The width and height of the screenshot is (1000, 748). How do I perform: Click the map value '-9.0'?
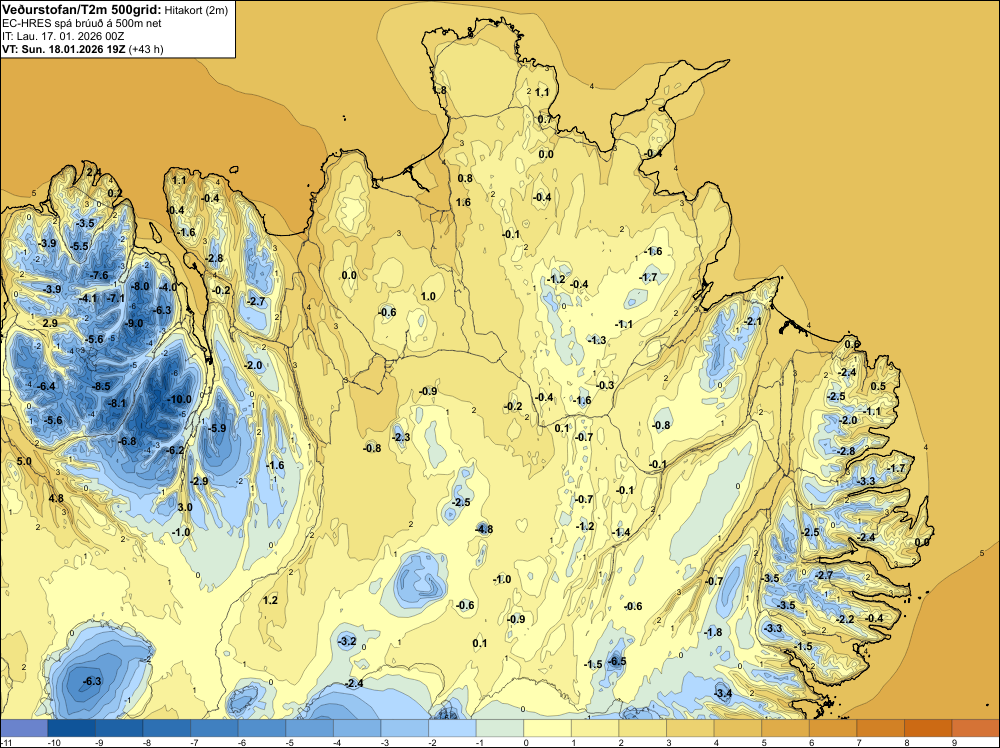click(x=133, y=323)
